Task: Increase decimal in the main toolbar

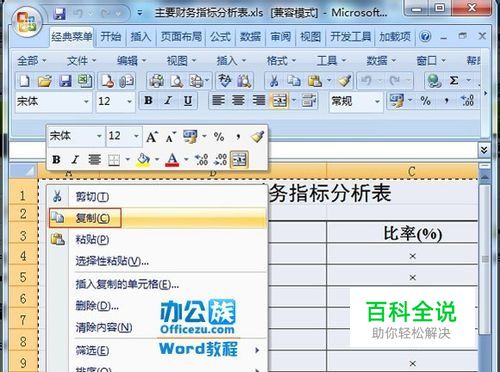Action: tap(467, 101)
